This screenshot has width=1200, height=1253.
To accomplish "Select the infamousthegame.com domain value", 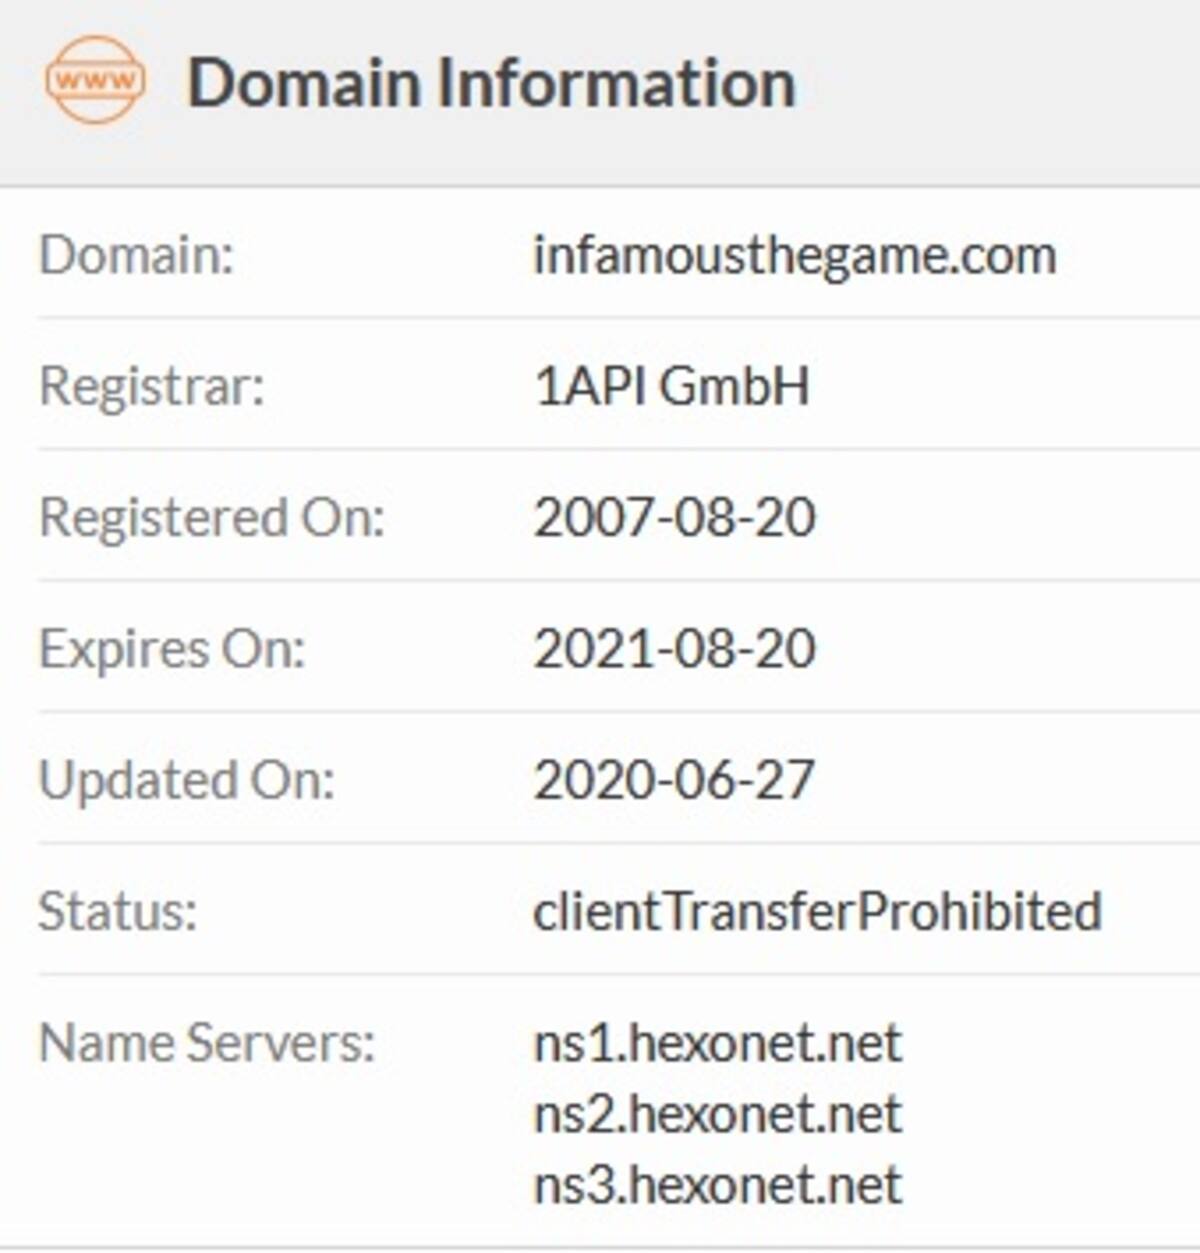I will 795,255.
